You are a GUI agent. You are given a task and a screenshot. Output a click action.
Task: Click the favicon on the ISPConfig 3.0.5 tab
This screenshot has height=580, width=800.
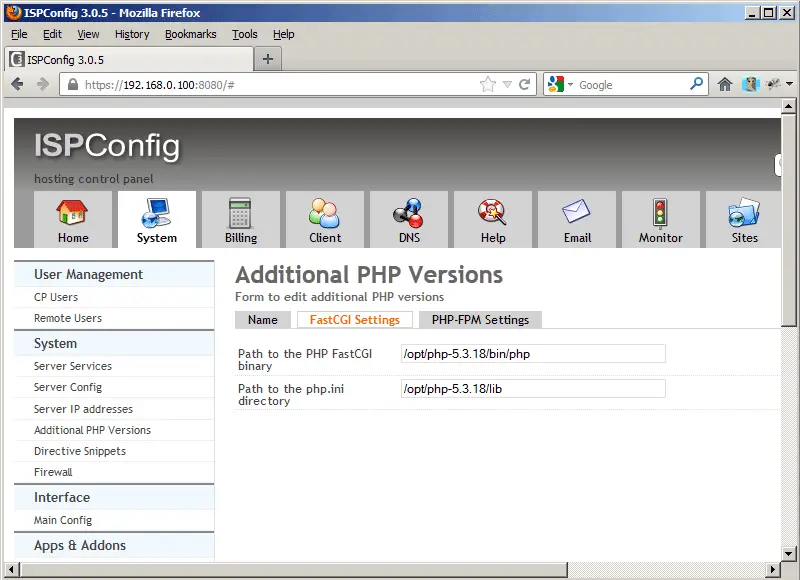coord(17,59)
